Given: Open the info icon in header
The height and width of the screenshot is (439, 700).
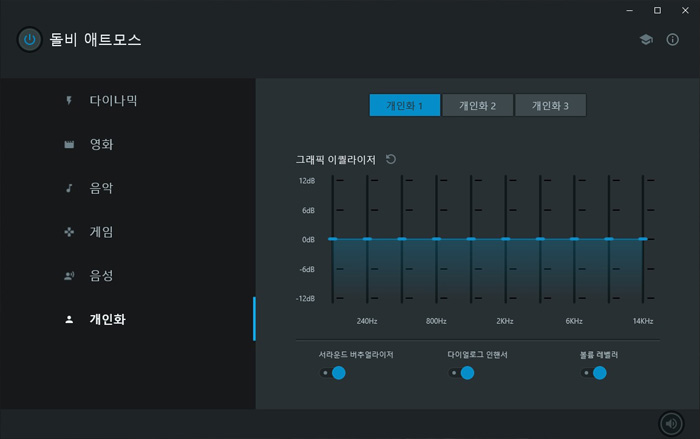Looking at the screenshot, I should pos(672,39).
